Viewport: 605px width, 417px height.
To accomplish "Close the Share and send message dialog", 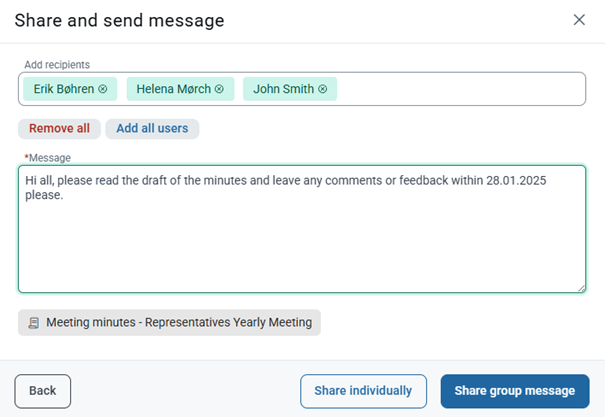I will pyautogui.click(x=579, y=20).
